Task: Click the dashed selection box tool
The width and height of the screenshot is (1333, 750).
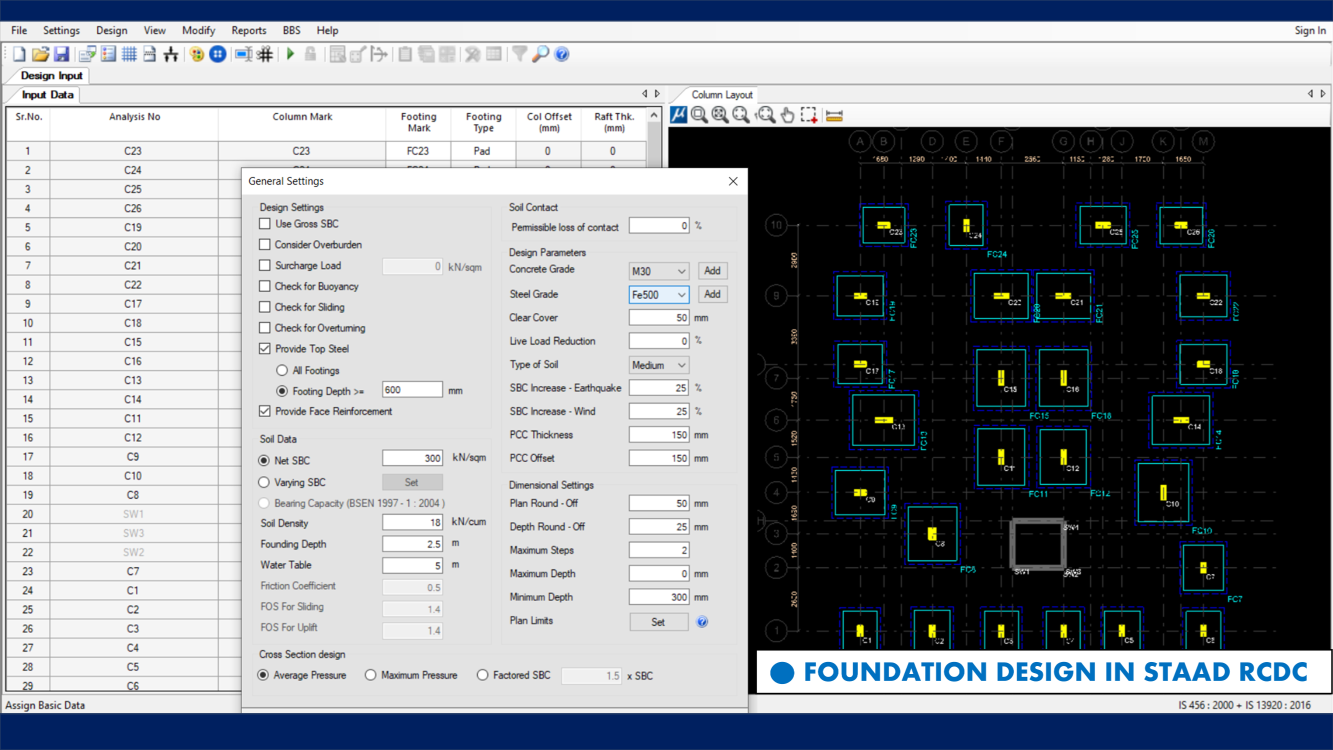Action: pos(809,115)
